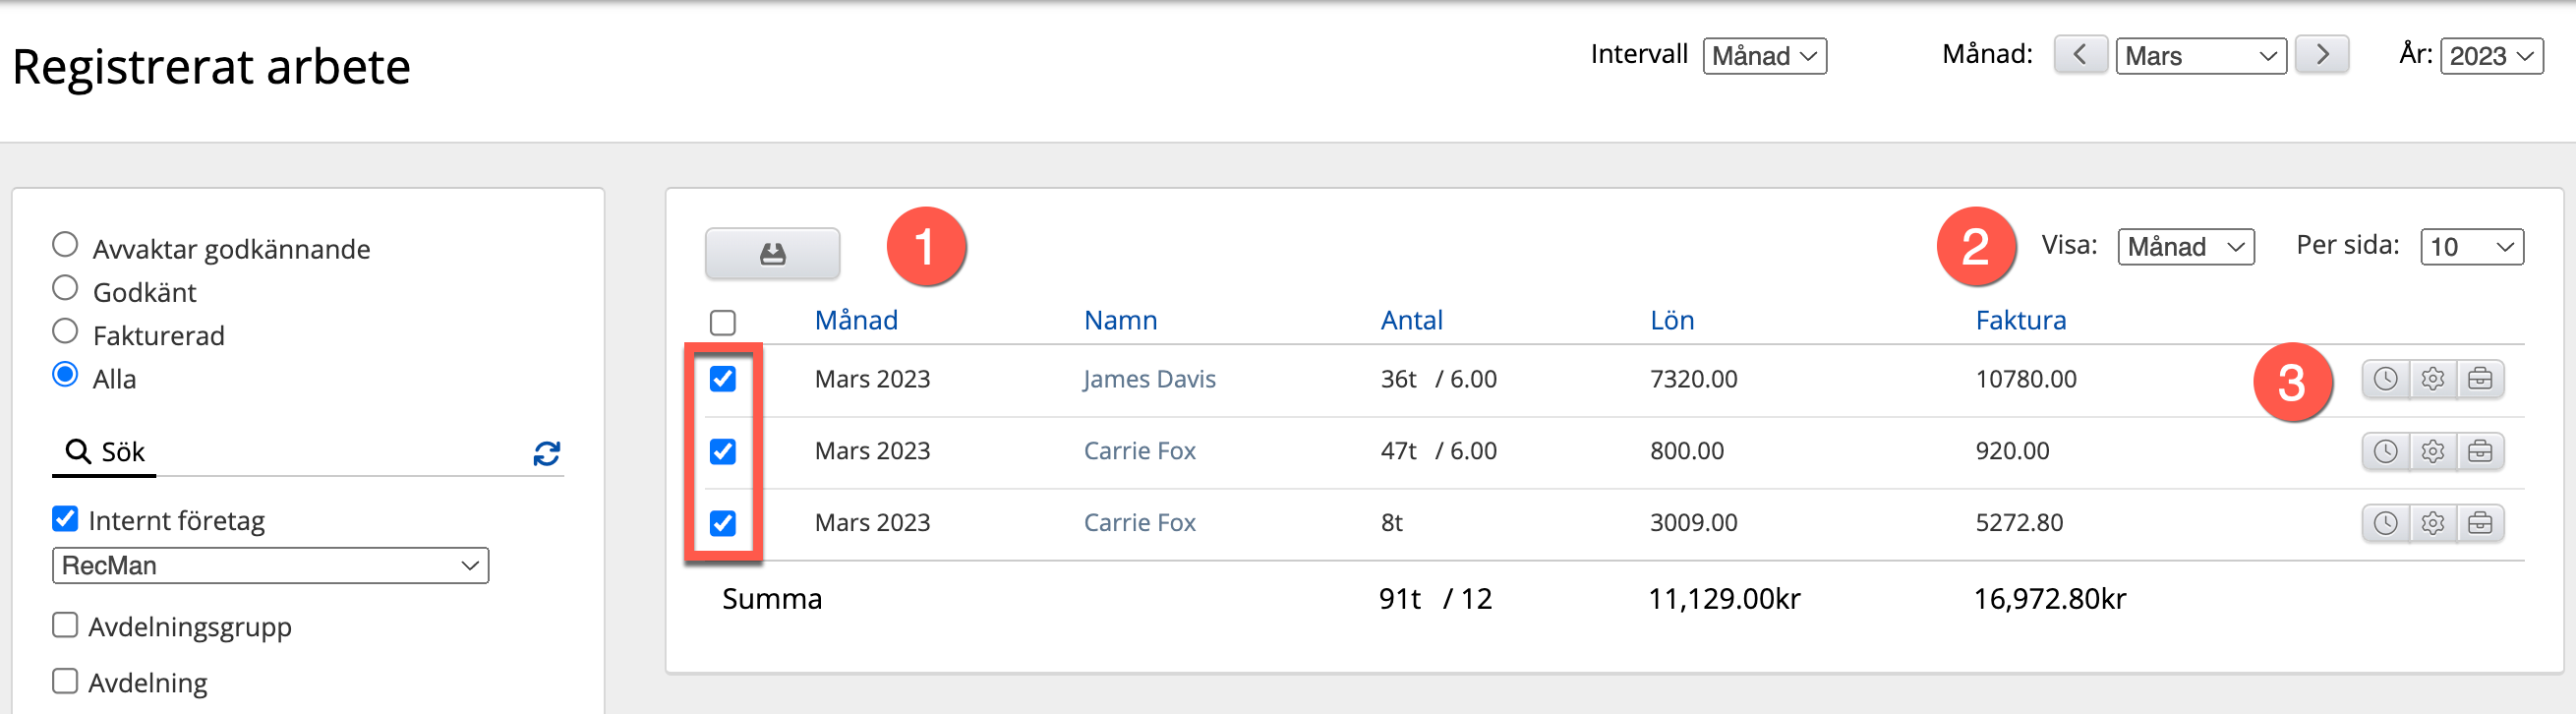Toggle the select-all checkbox in table header
This screenshot has width=2576, height=714.
point(722,322)
